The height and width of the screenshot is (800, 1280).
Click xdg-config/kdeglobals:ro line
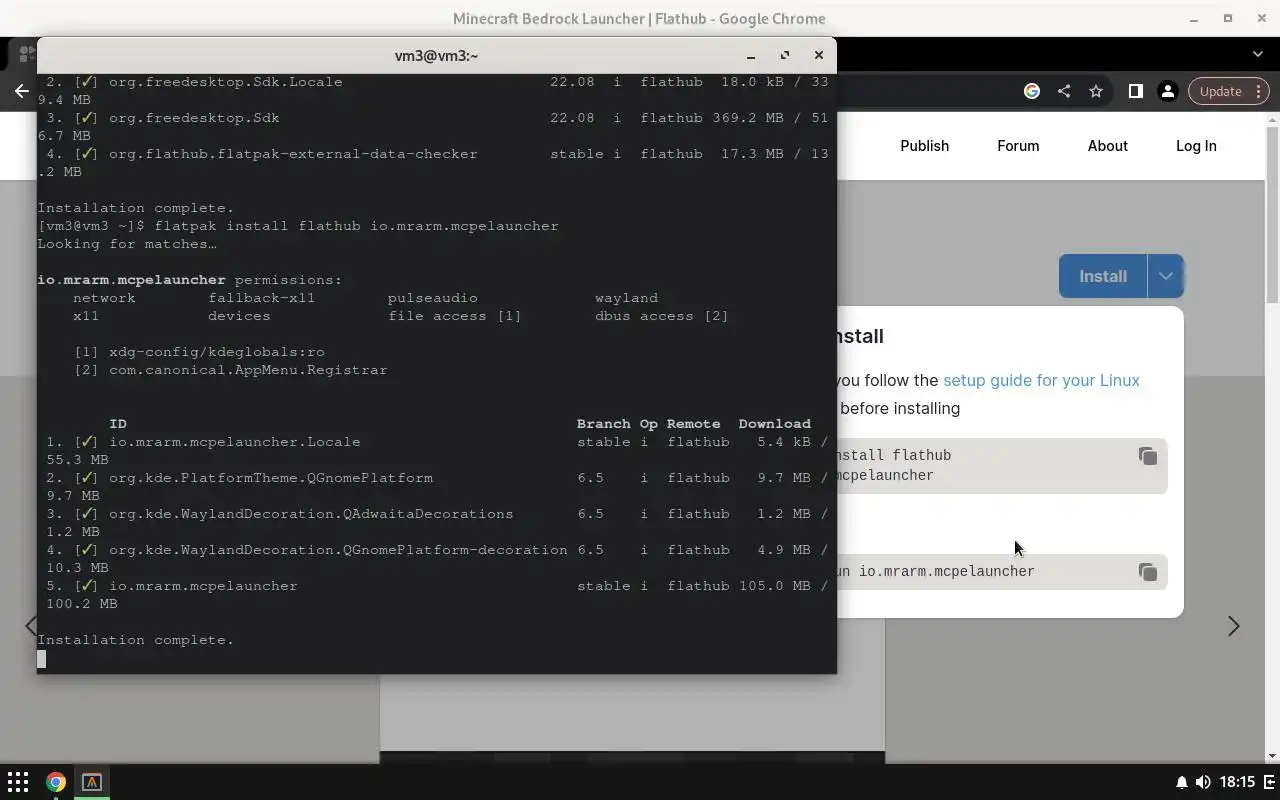[199, 352]
